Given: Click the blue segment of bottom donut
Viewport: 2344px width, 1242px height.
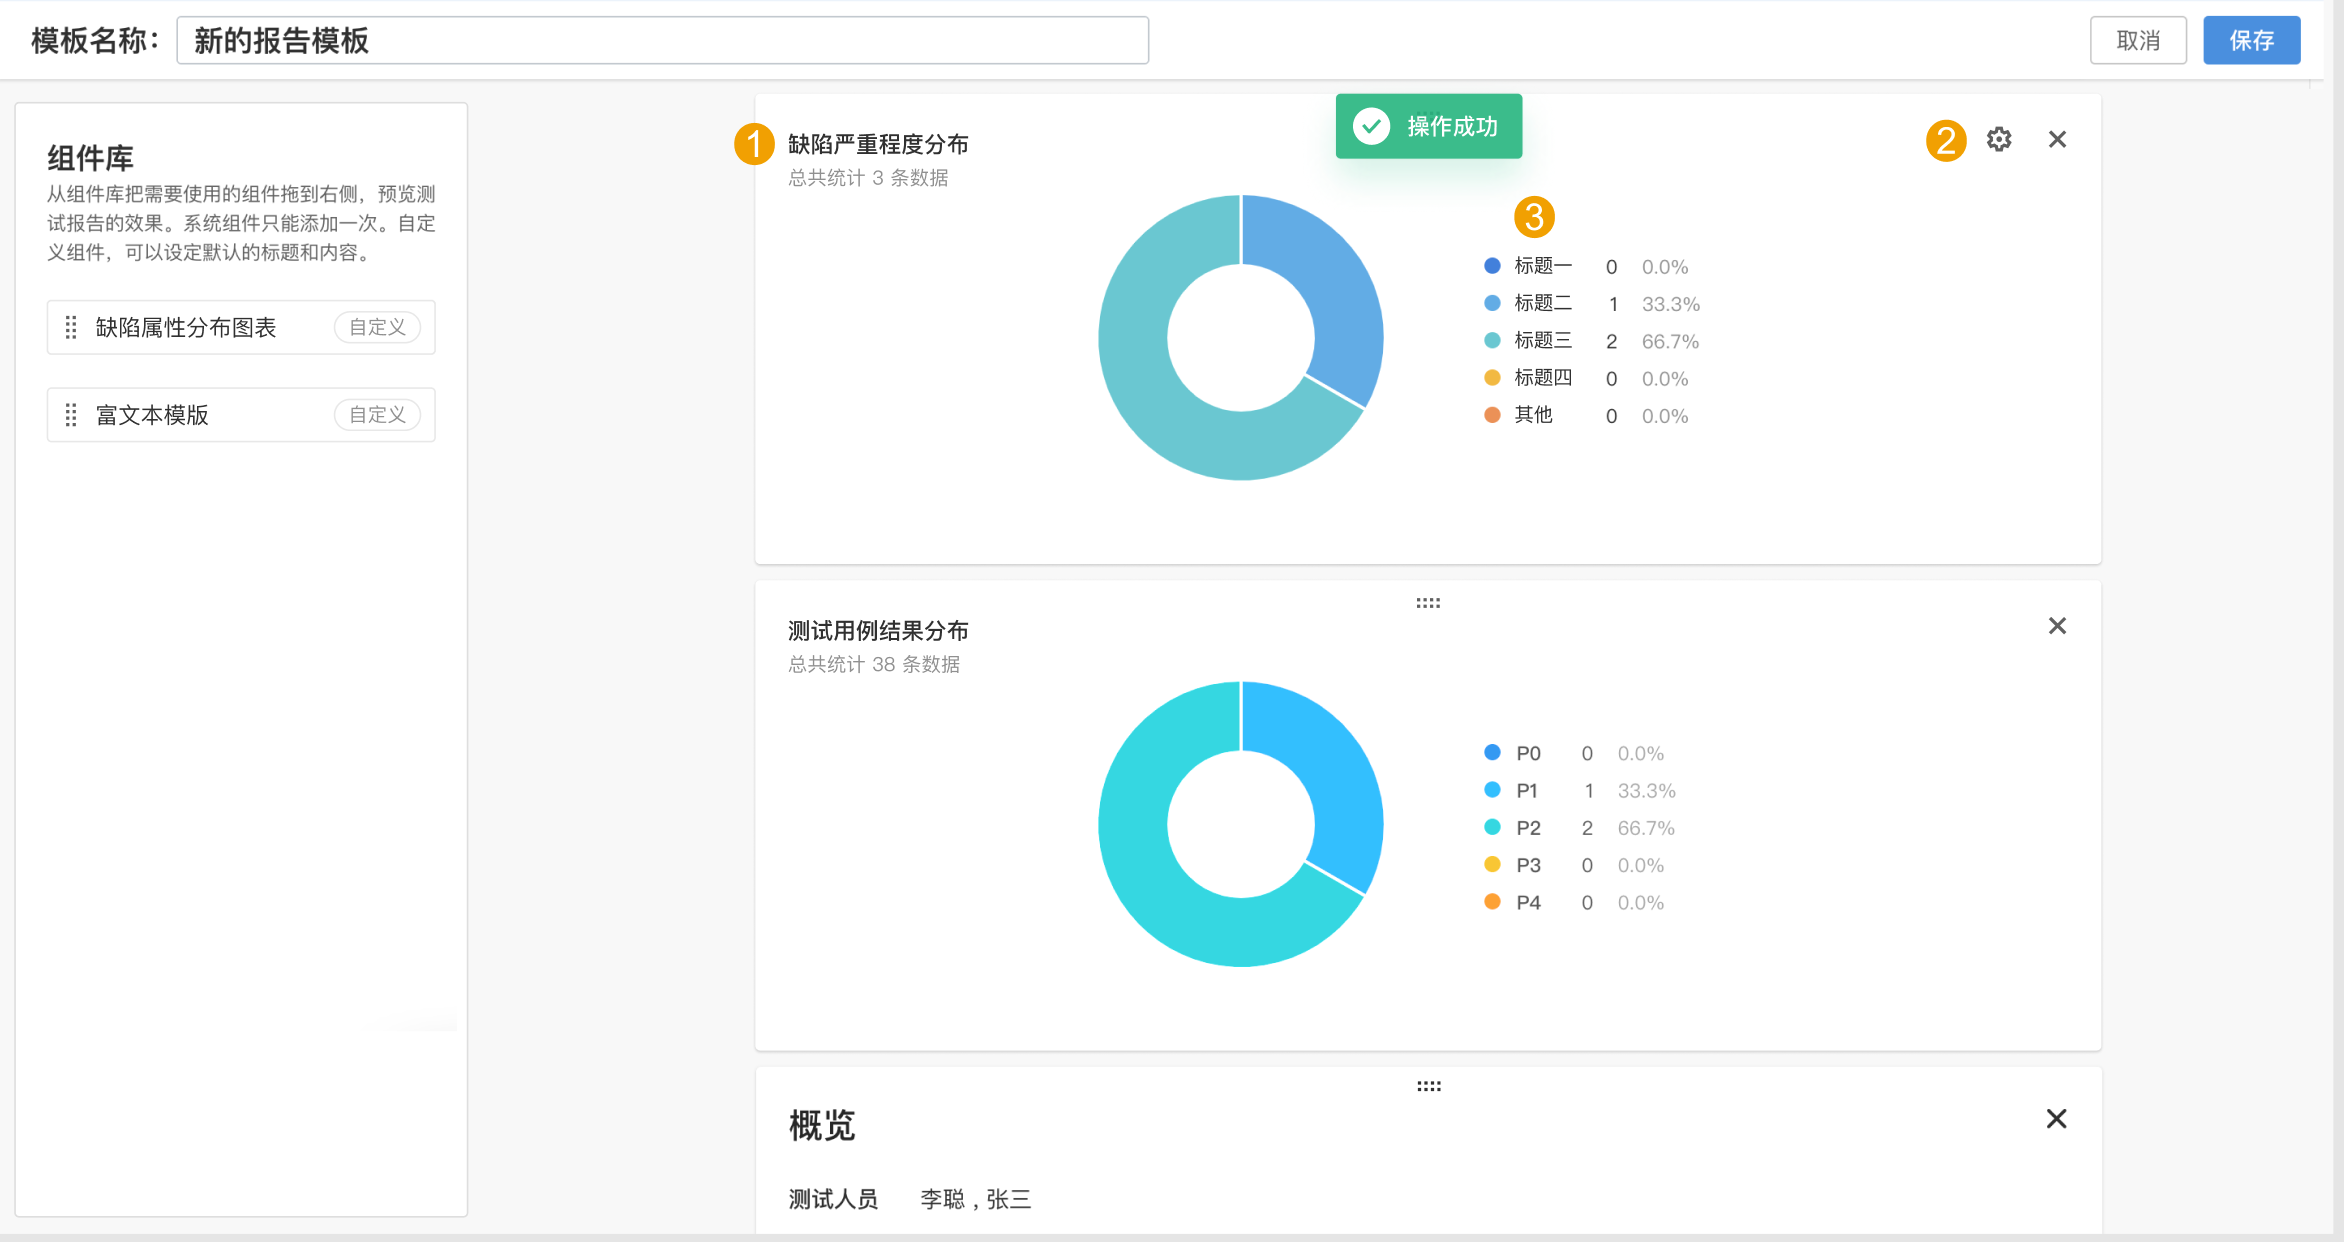Looking at the screenshot, I should [x=1330, y=770].
